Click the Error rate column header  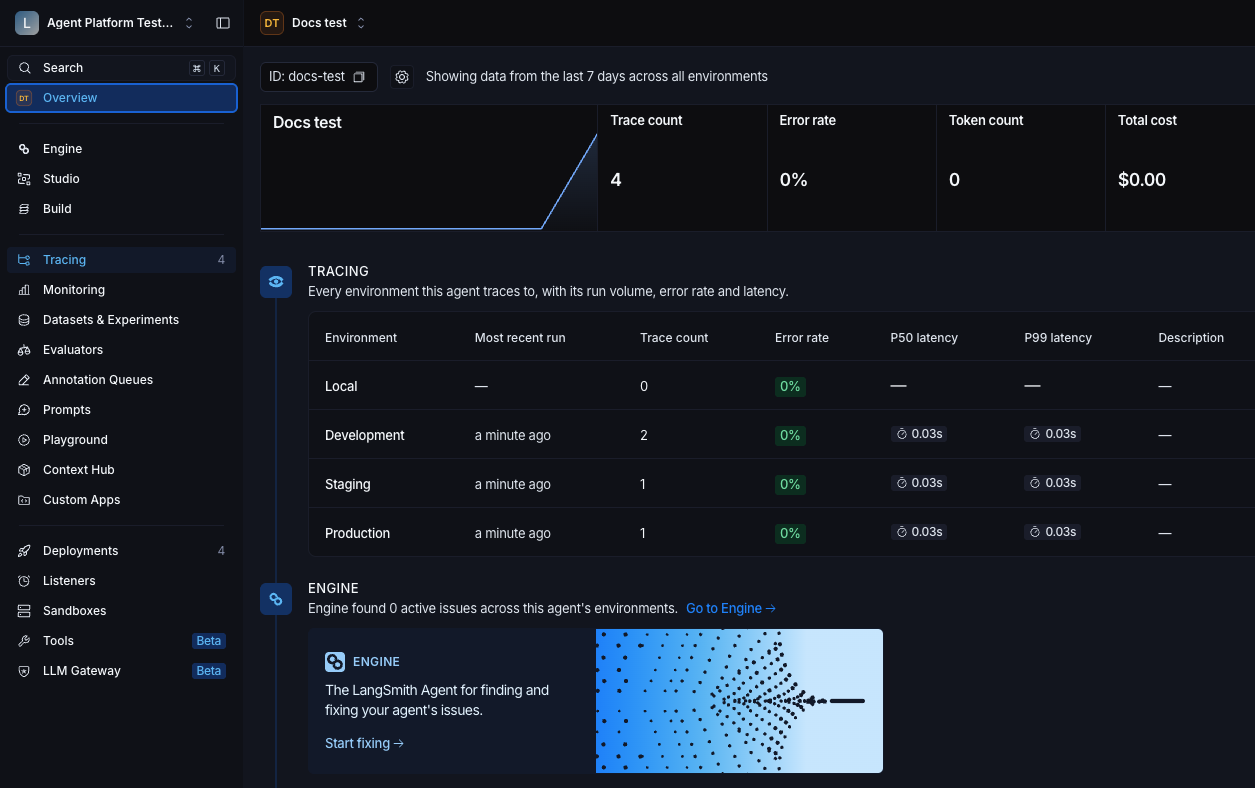pos(802,338)
